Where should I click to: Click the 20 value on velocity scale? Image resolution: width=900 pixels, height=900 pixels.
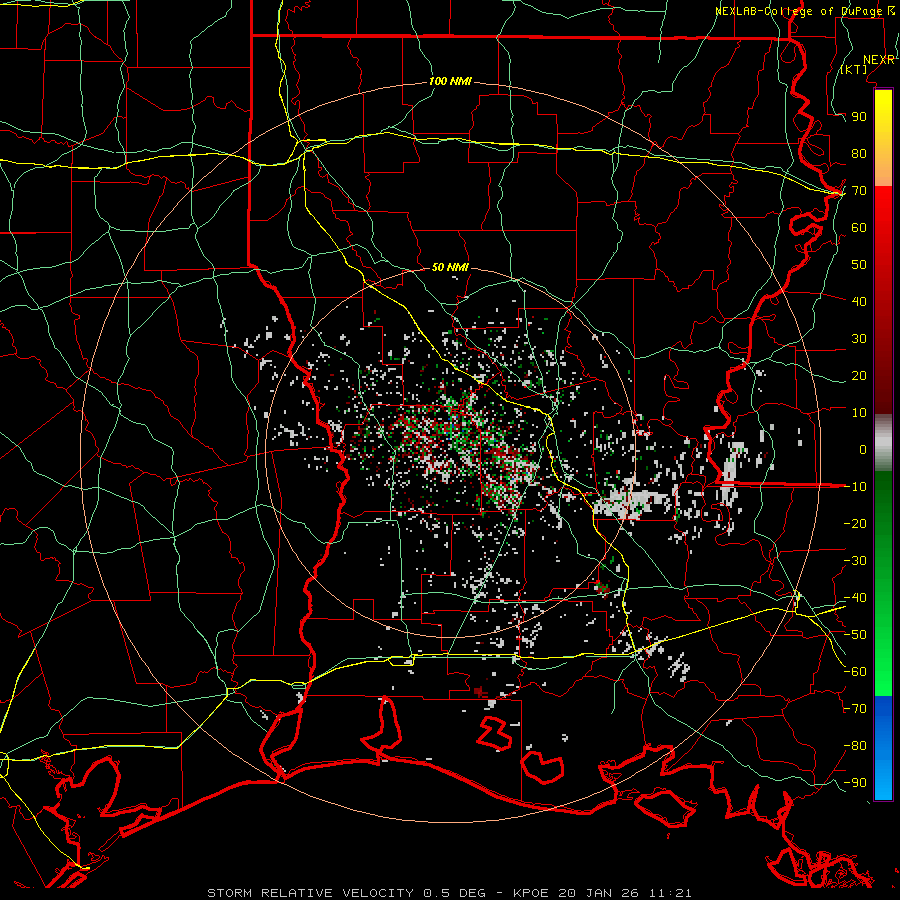tap(859, 375)
